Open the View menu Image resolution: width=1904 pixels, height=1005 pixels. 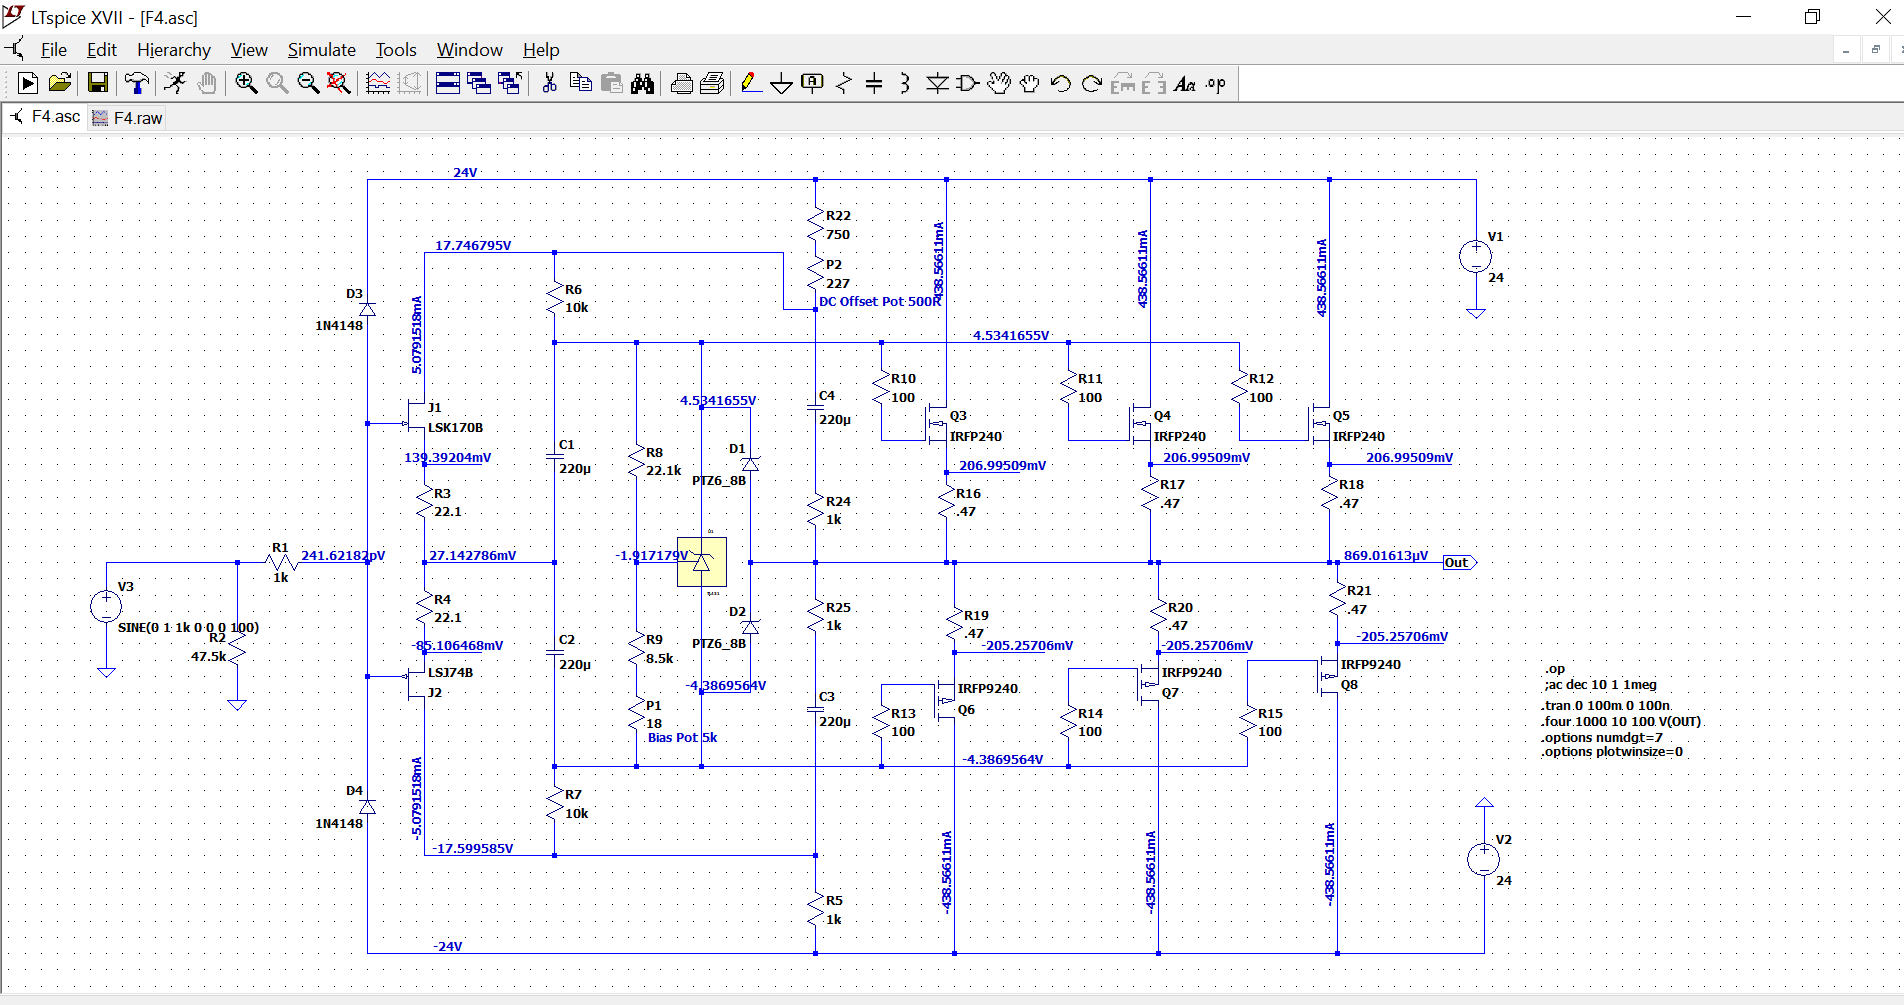(249, 50)
